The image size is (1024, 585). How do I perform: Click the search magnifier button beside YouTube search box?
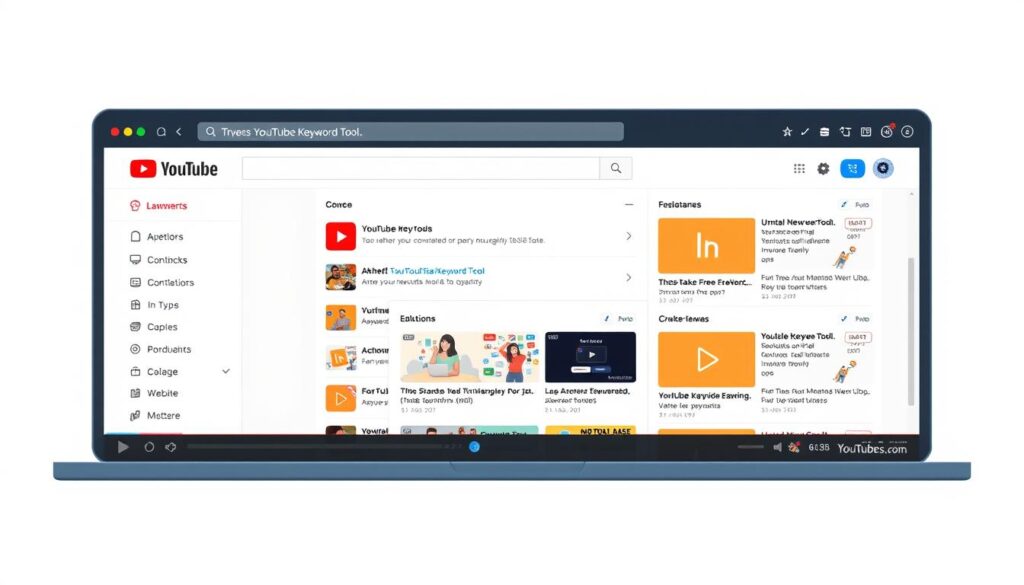[616, 168]
